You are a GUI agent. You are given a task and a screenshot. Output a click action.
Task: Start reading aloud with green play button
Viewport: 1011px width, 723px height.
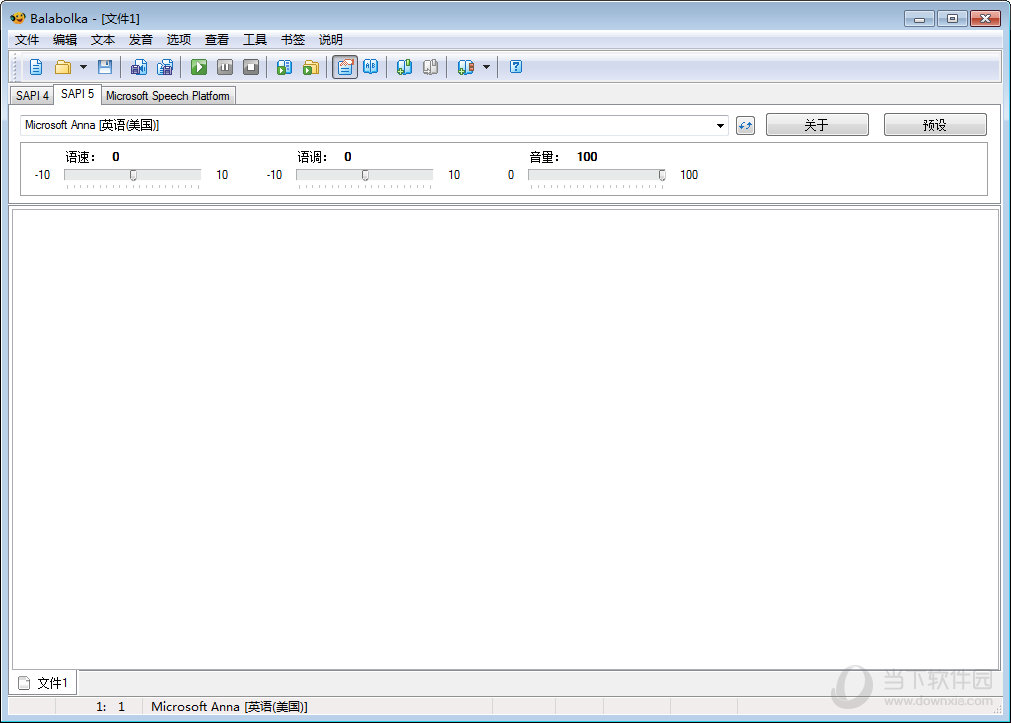199,67
